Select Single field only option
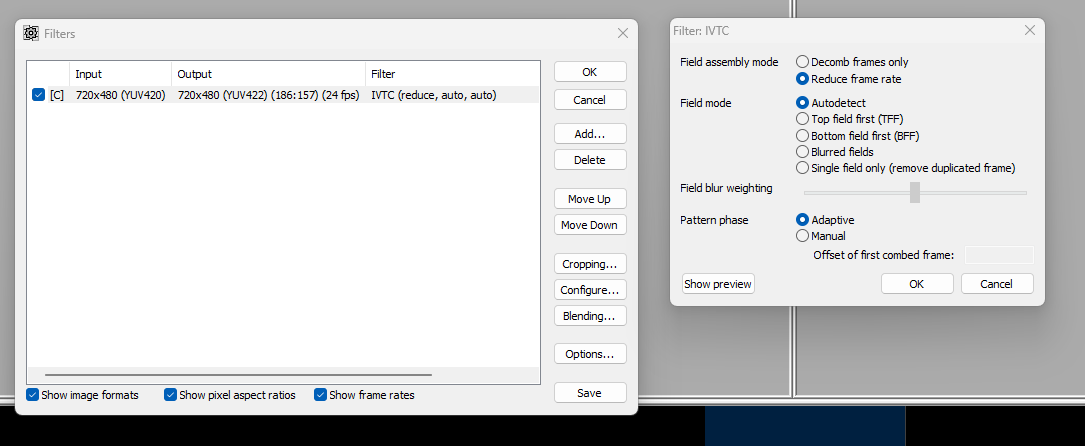Image resolution: width=1085 pixels, height=446 pixels. 803,168
